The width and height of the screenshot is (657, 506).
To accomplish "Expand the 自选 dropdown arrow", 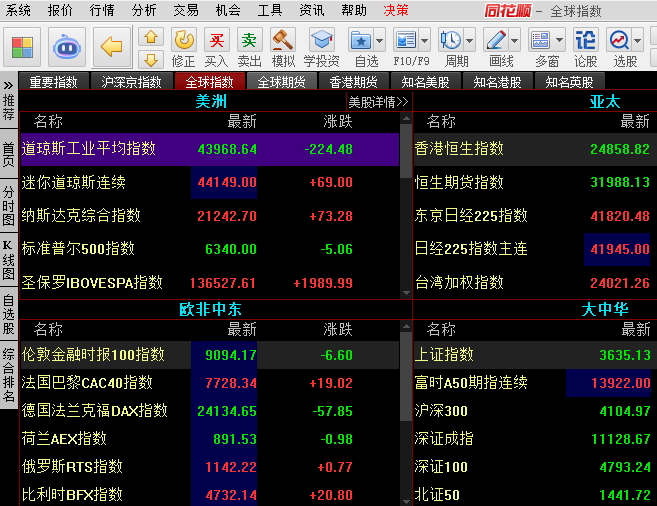I will (x=380, y=41).
